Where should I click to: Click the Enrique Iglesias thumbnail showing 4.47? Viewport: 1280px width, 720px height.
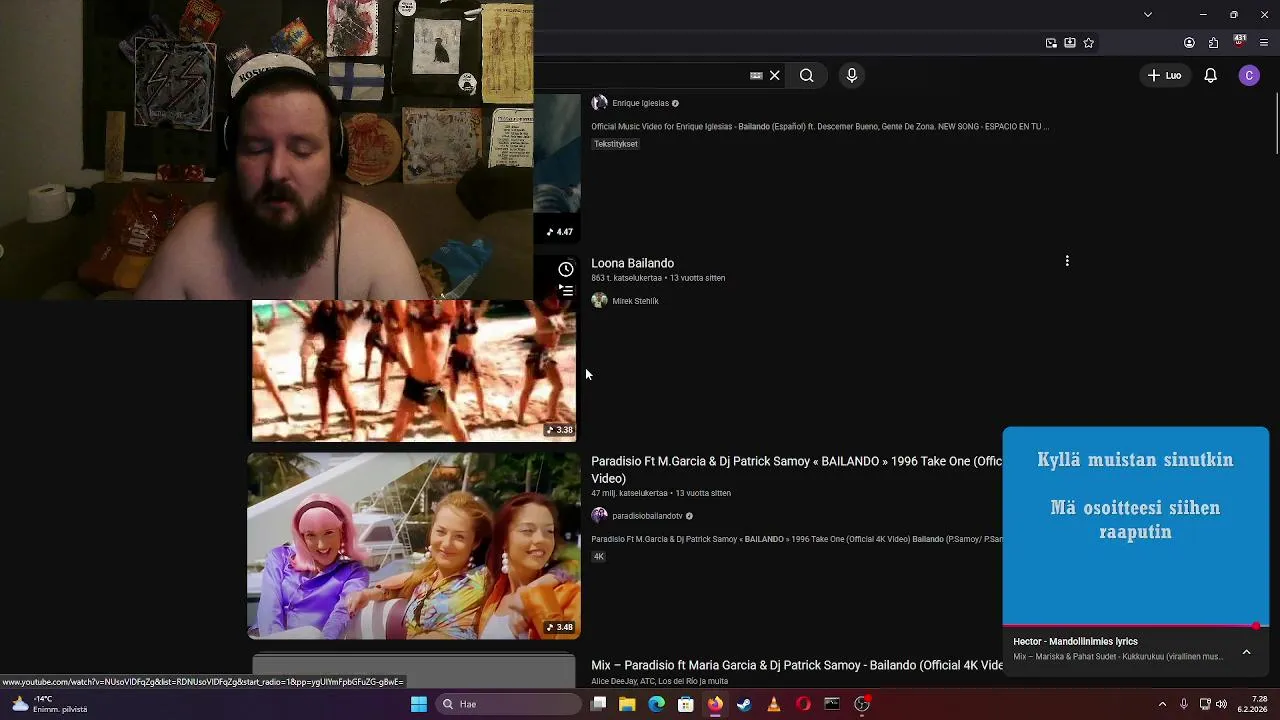tap(556, 170)
